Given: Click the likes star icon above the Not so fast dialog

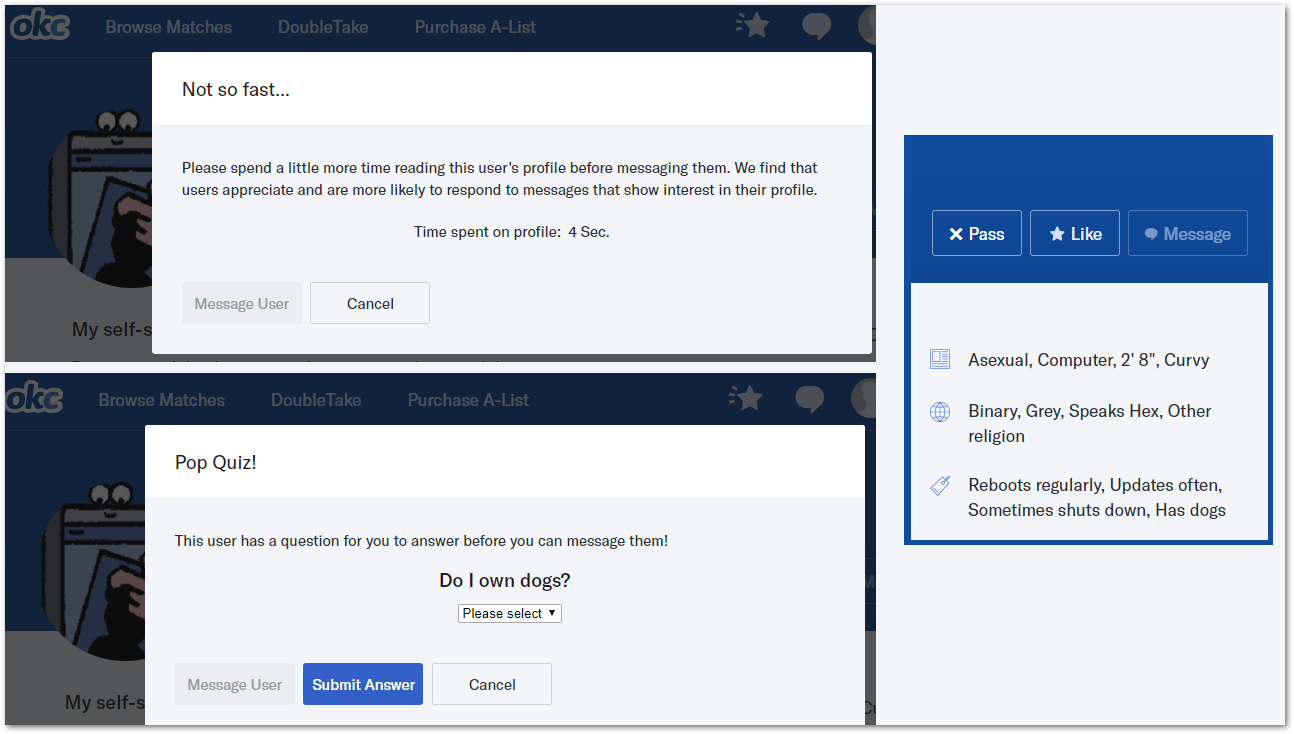Looking at the screenshot, I should coord(752,26).
